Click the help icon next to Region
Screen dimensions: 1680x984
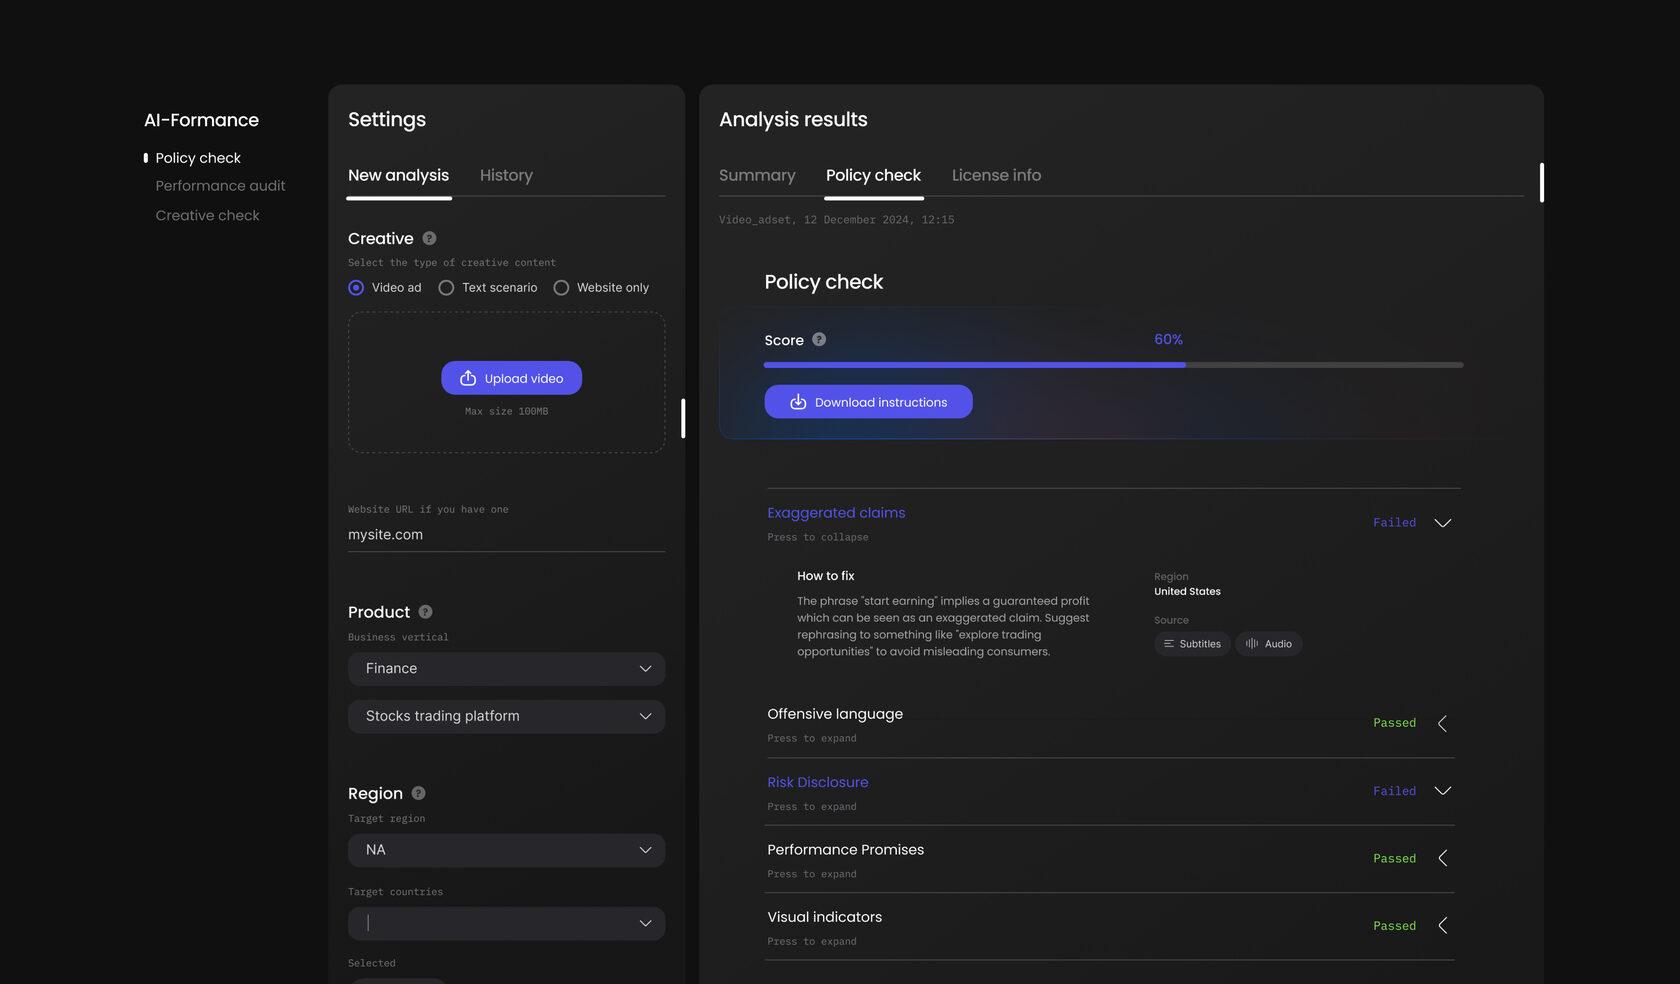[418, 793]
